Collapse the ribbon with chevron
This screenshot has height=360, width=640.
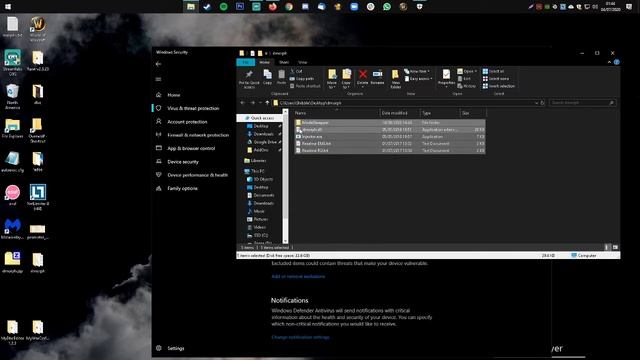coord(609,62)
